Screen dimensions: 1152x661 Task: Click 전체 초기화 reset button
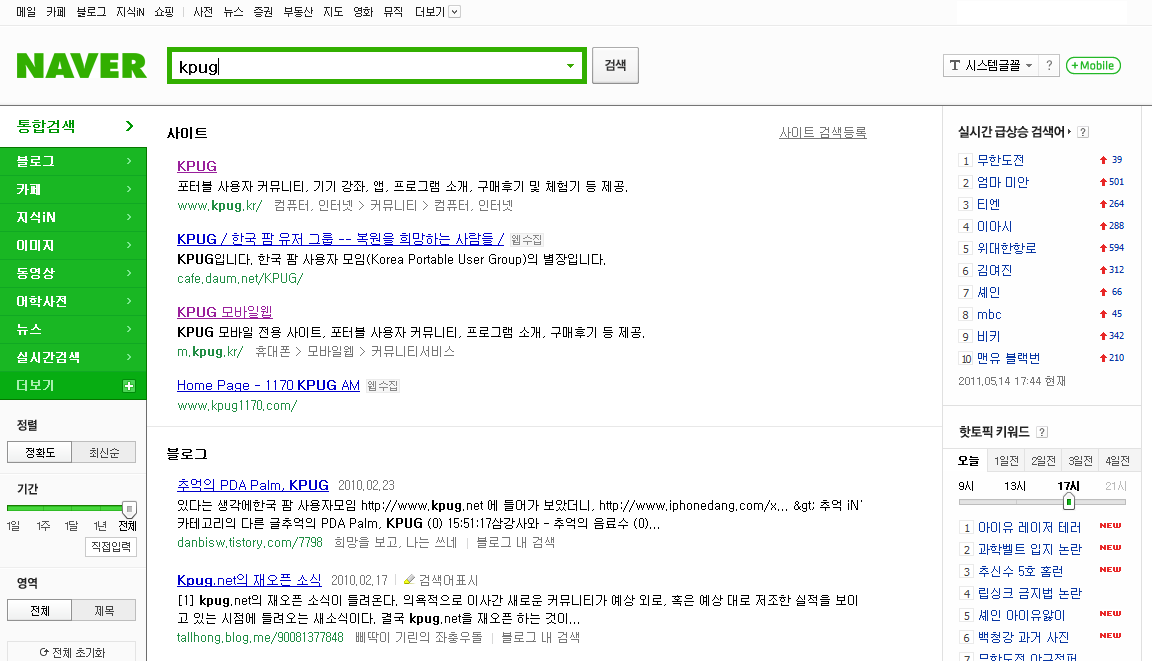[x=72, y=652]
